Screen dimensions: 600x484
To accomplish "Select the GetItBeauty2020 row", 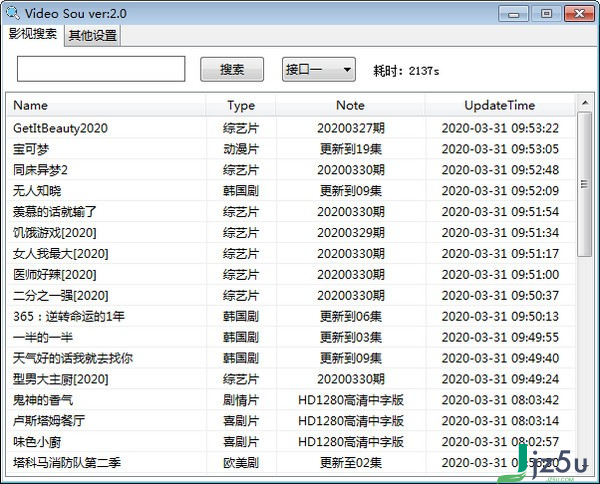I will click(291, 128).
